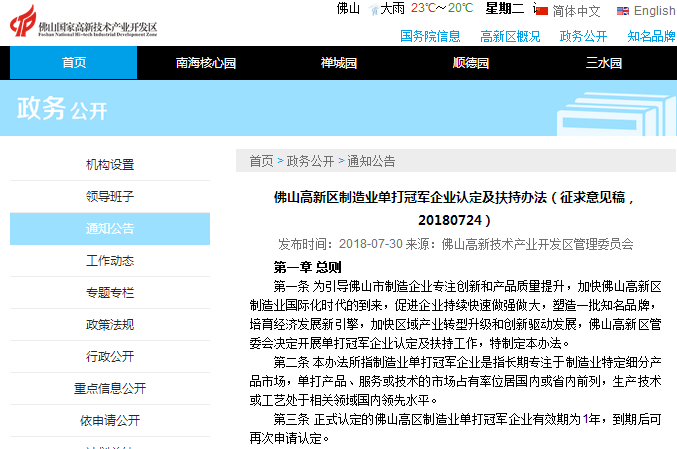Screen dimensions: 677x449
Task: Go to 首页 navigation tab
Action: pos(73,63)
